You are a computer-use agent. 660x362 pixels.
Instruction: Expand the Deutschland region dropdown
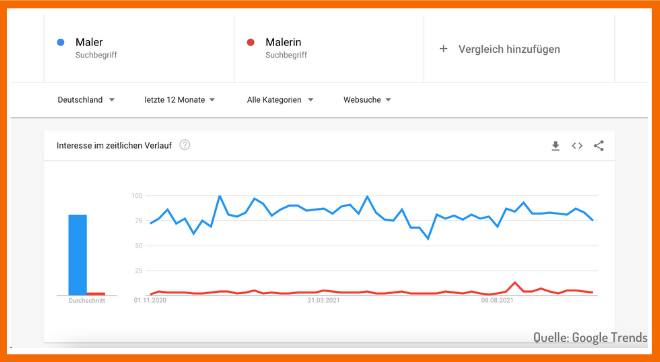tap(86, 100)
